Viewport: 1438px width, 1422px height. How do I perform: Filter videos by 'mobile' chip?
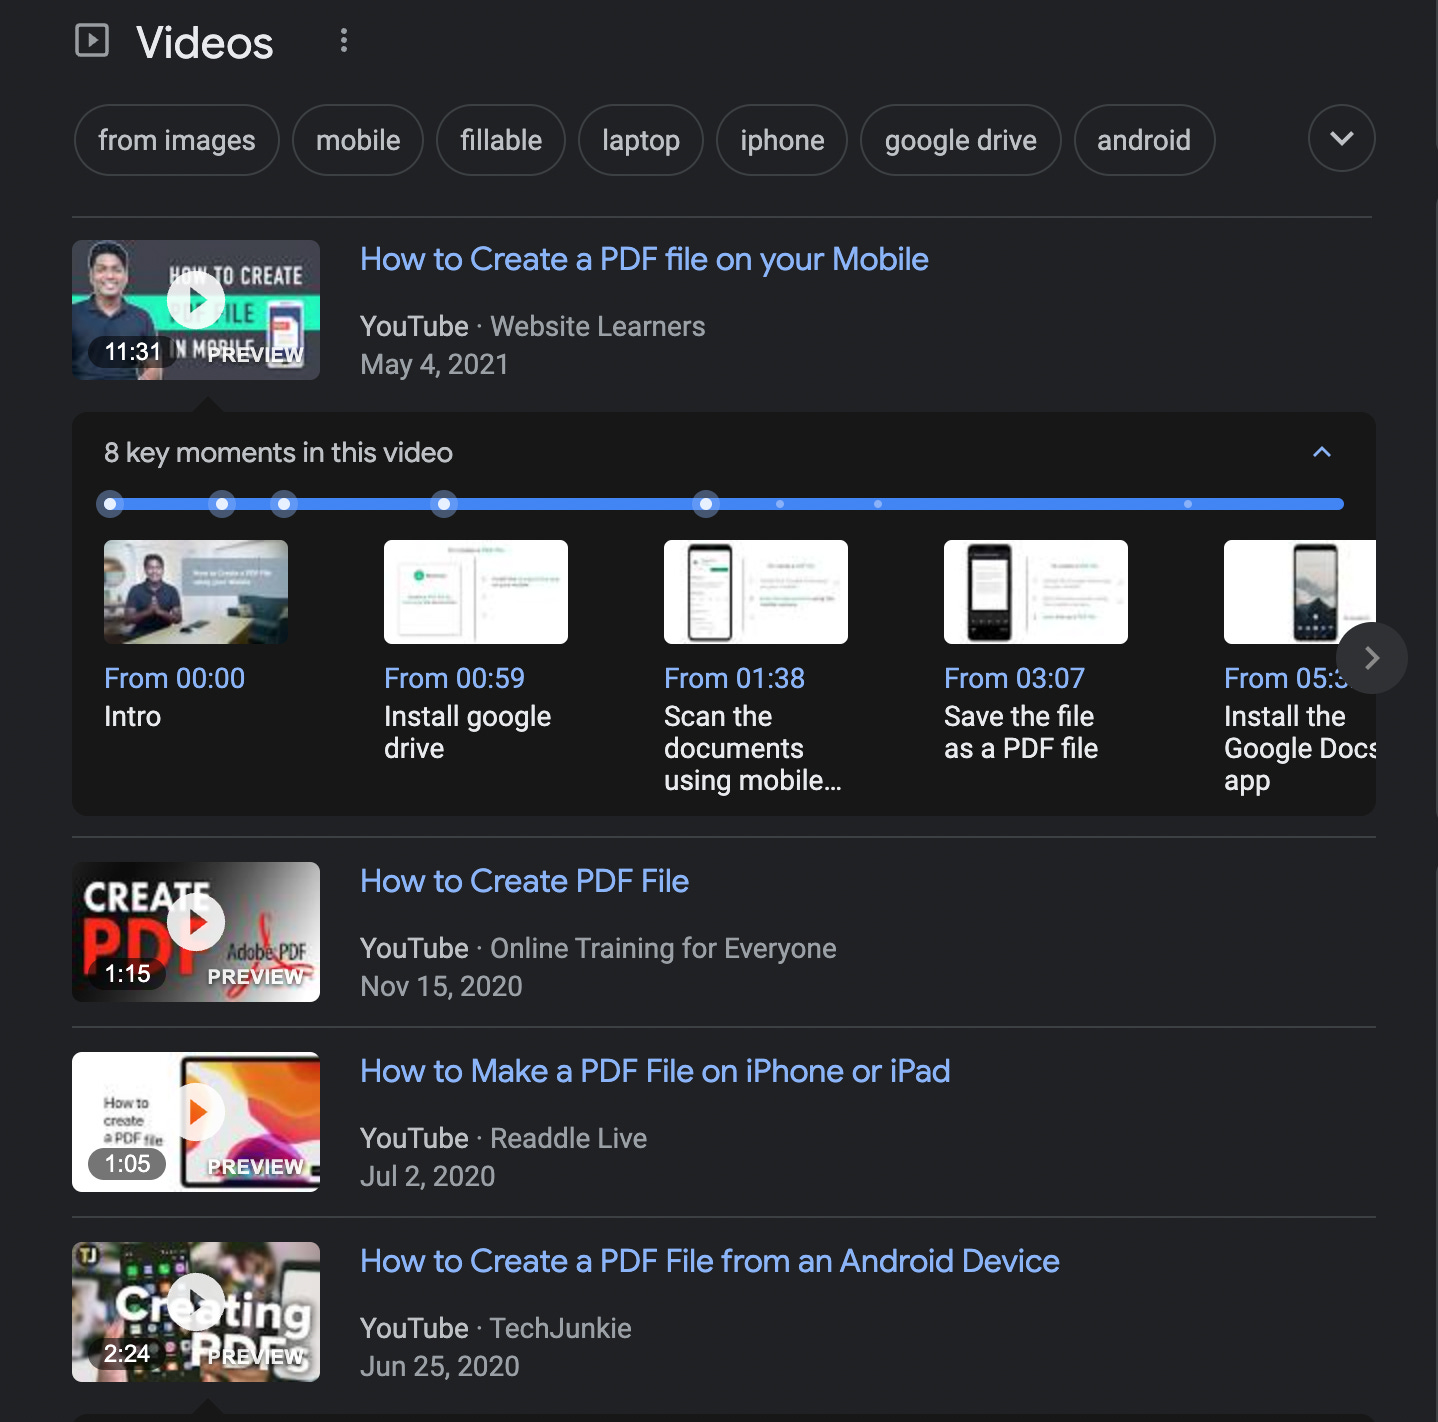coord(358,140)
